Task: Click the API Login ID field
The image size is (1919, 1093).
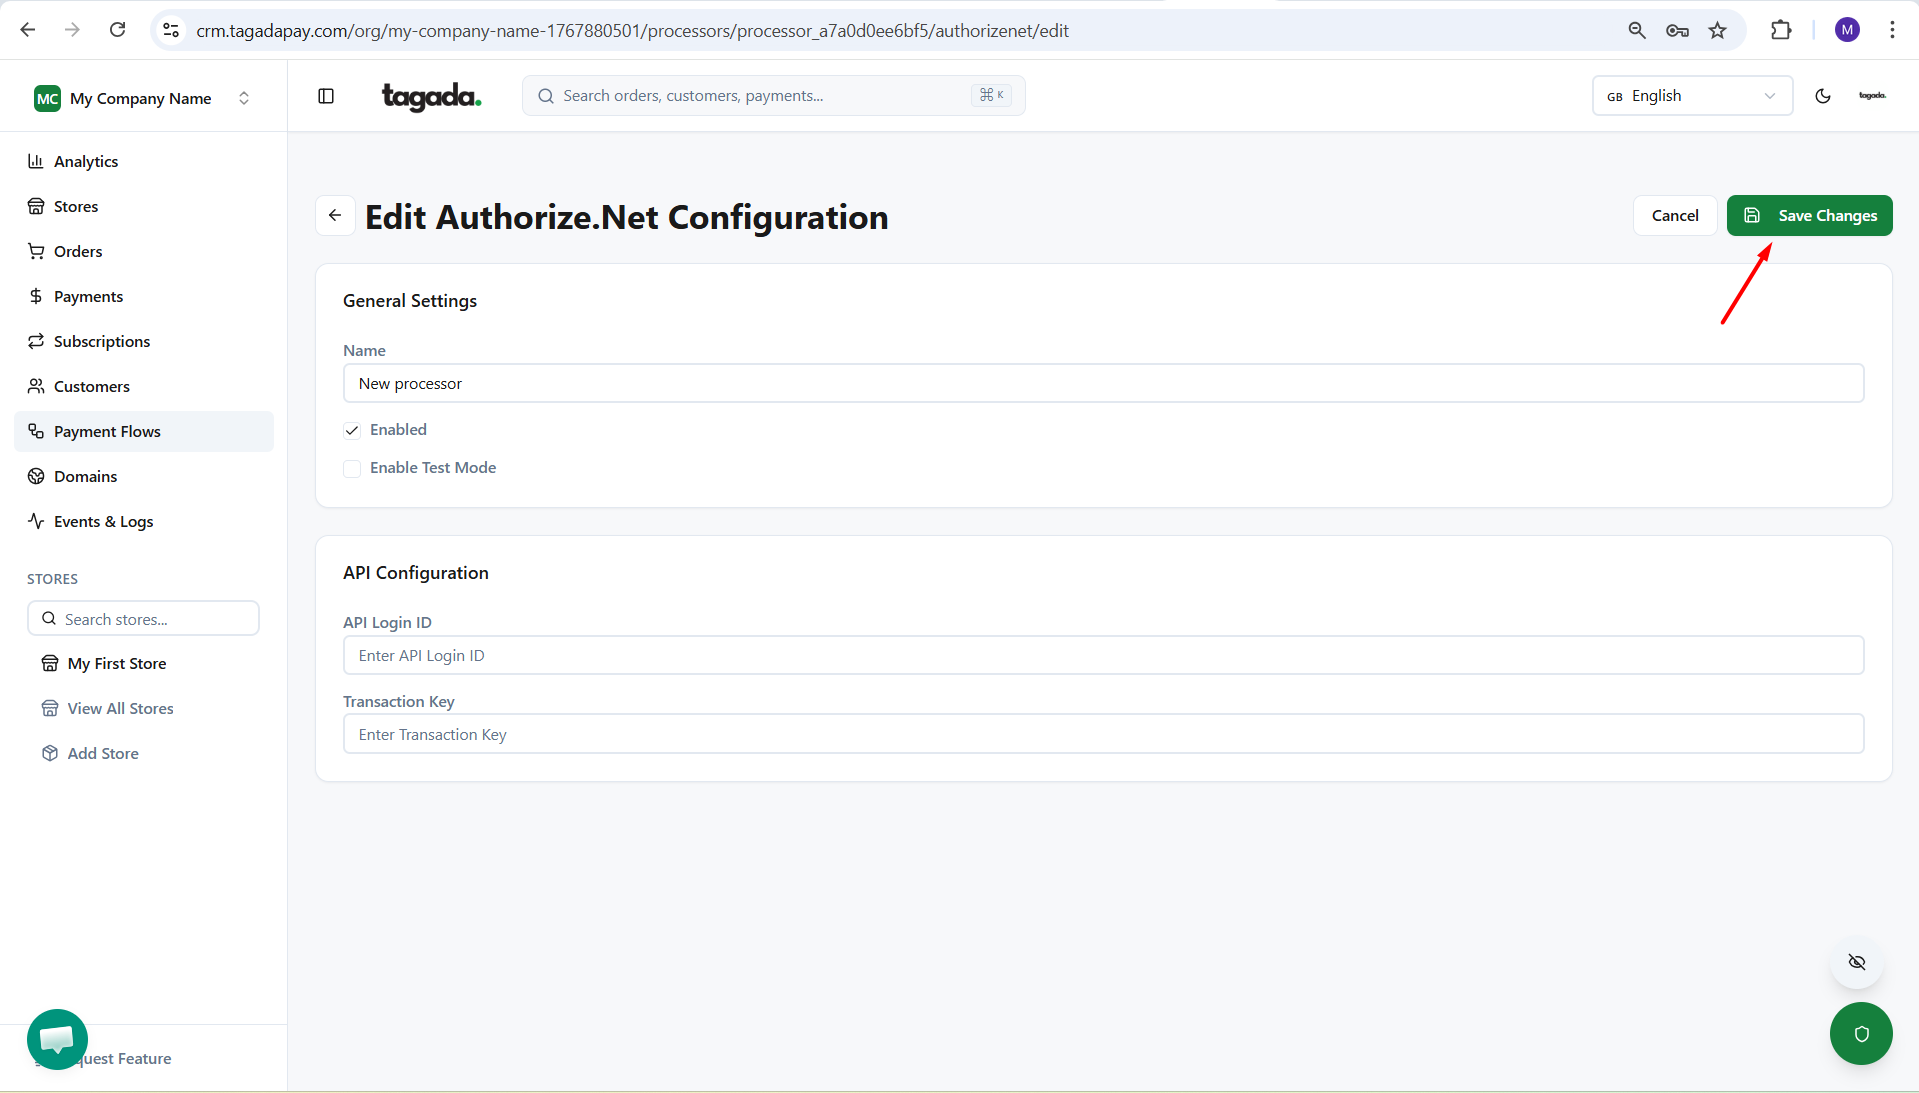Action: tap(1103, 656)
